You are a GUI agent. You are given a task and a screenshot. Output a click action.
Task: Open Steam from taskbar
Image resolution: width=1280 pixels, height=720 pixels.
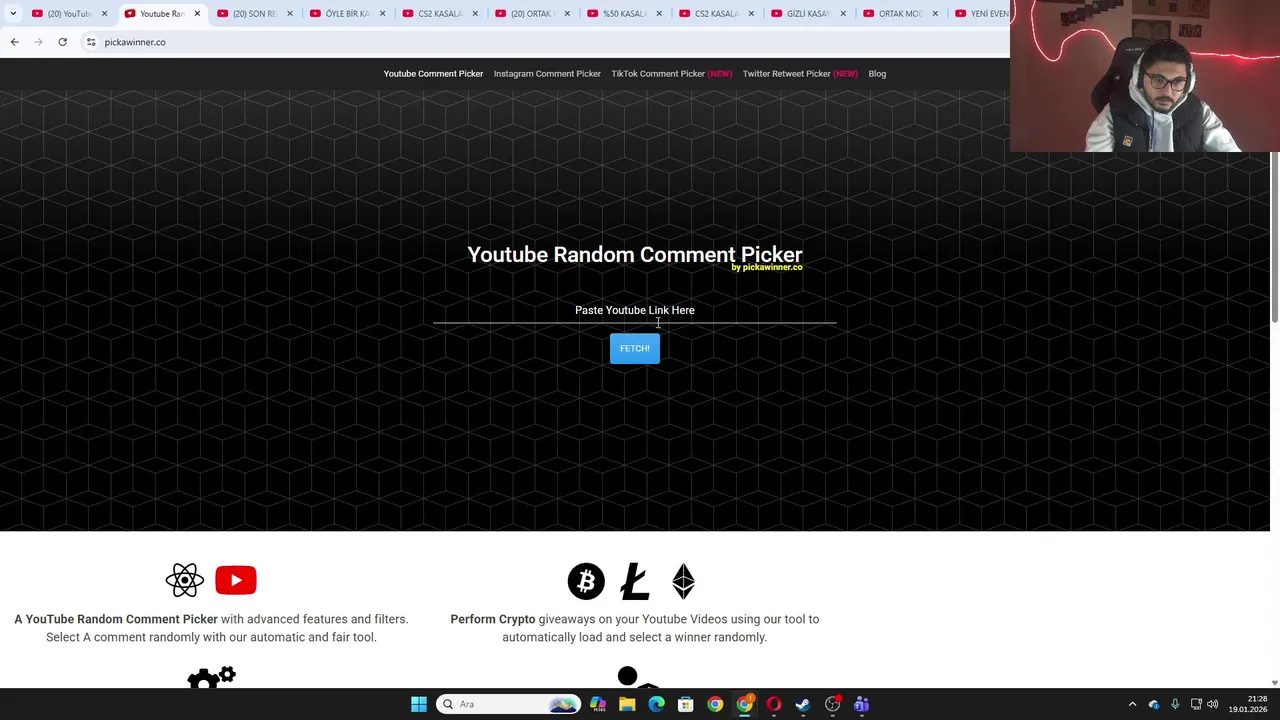click(803, 704)
